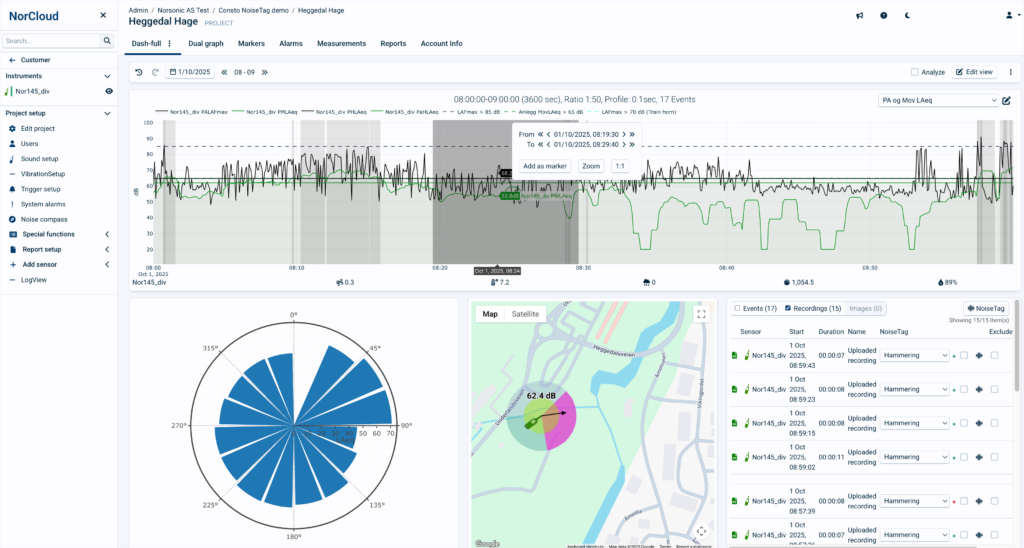Switch to dark mode moon icon

(908, 16)
